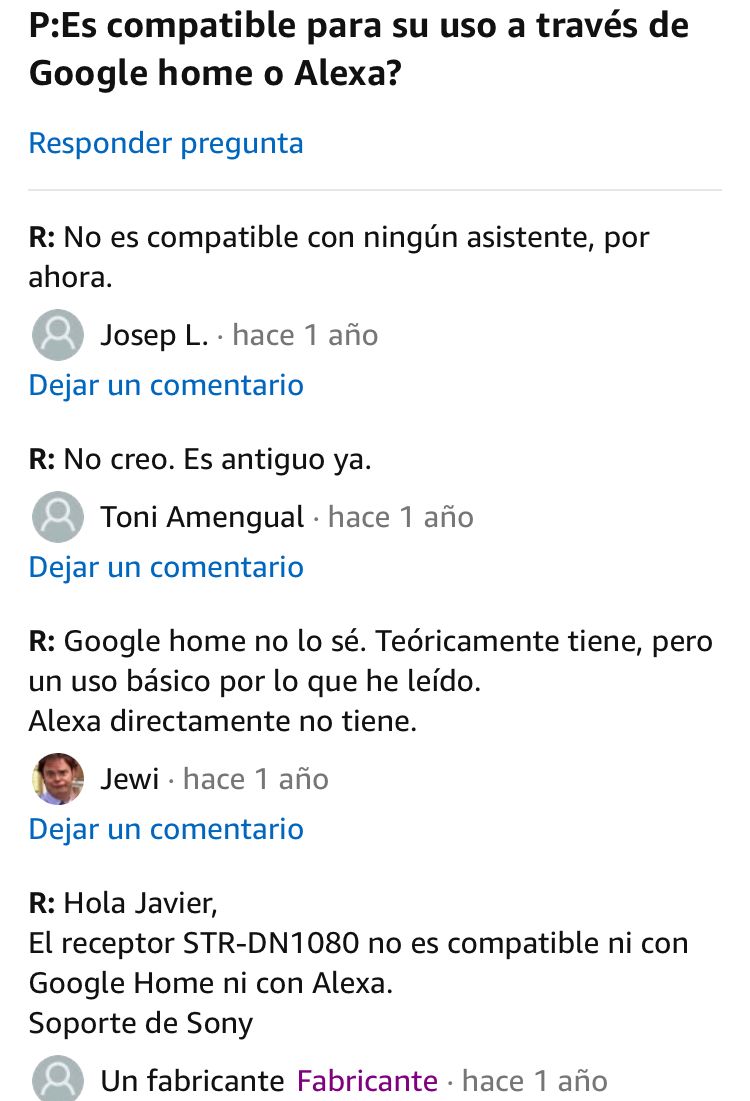The height and width of the screenshot is (1101, 750).
Task: Click the purple Fabricante badge
Action: [x=367, y=1081]
